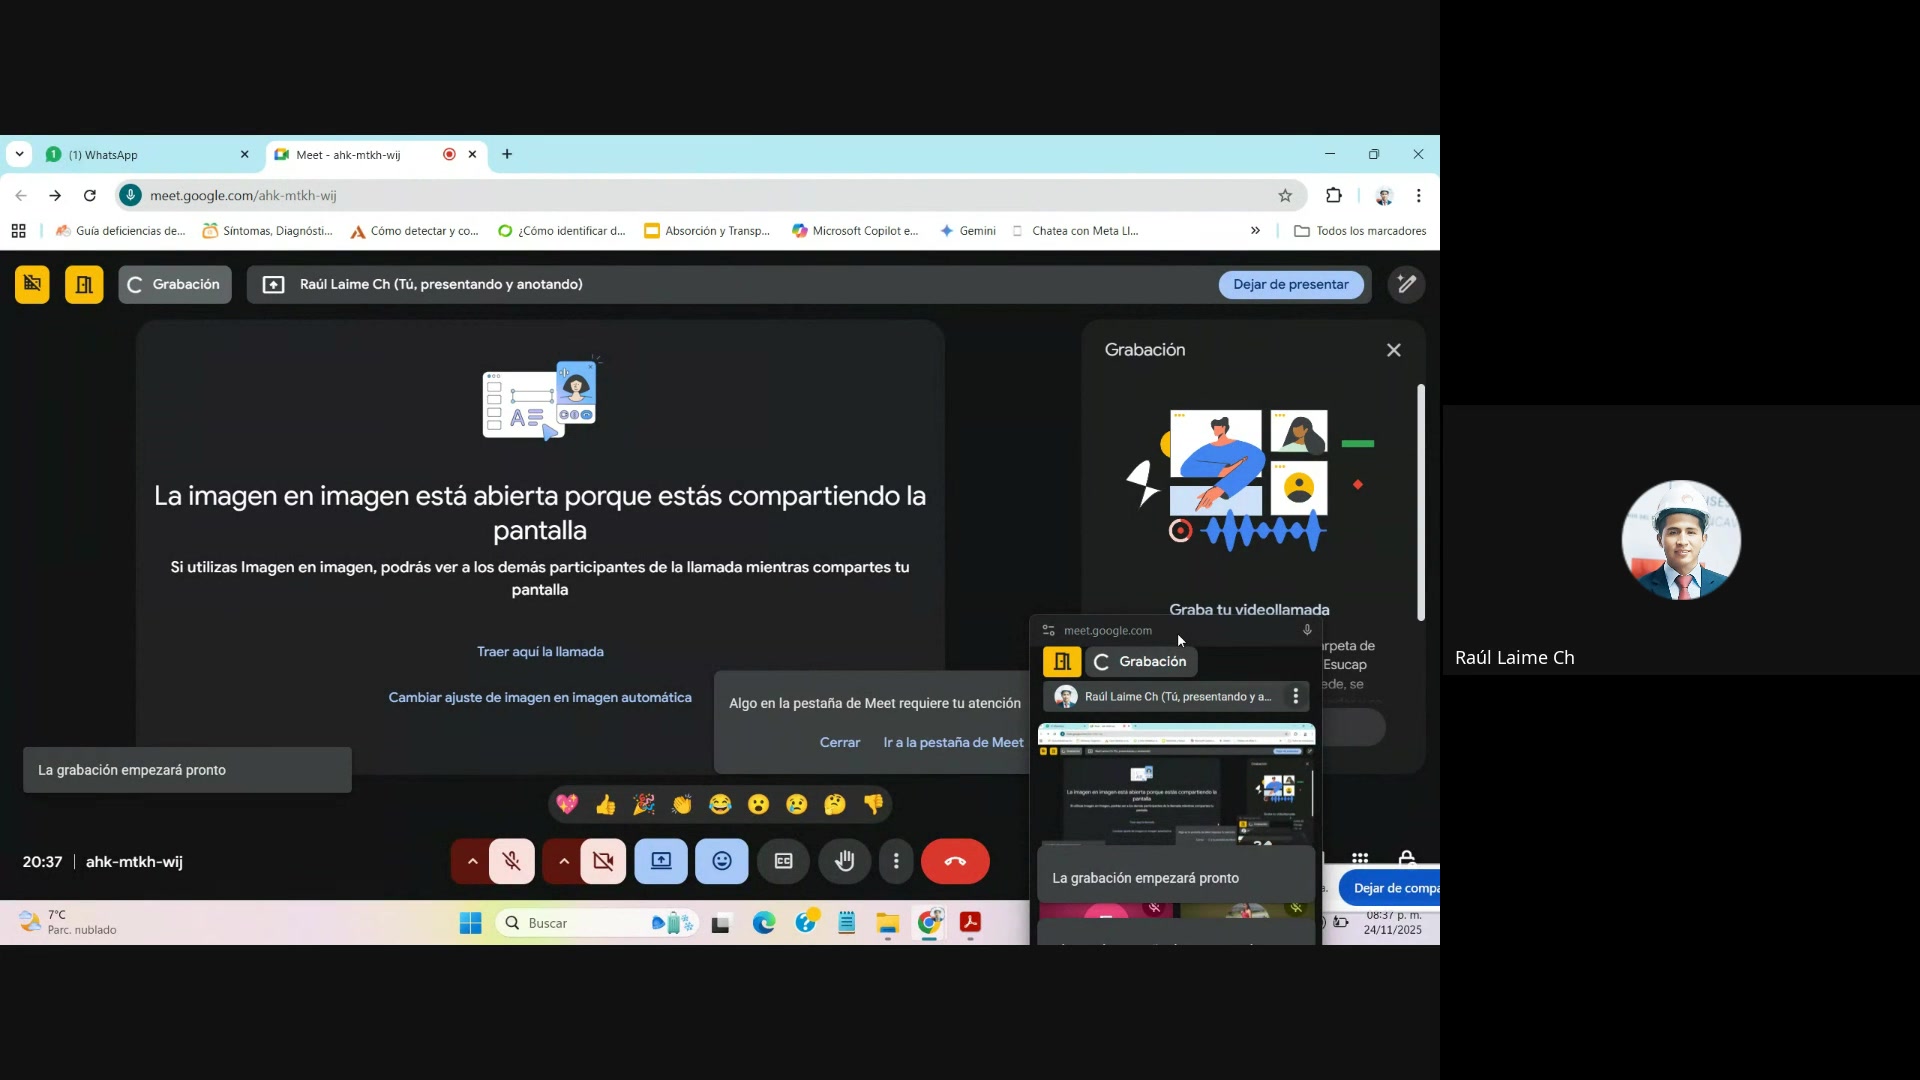Click Traer aquí la llamada link
The height and width of the screenshot is (1080, 1920).
[x=540, y=651]
